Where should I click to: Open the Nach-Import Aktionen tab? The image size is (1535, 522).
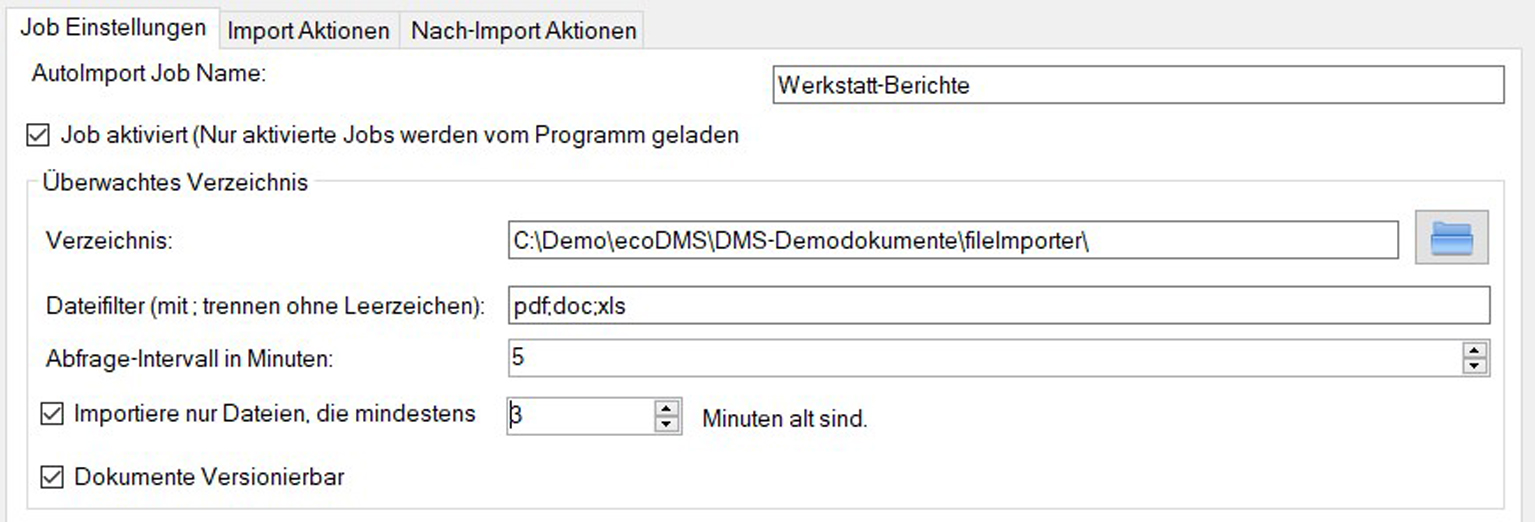click(523, 31)
